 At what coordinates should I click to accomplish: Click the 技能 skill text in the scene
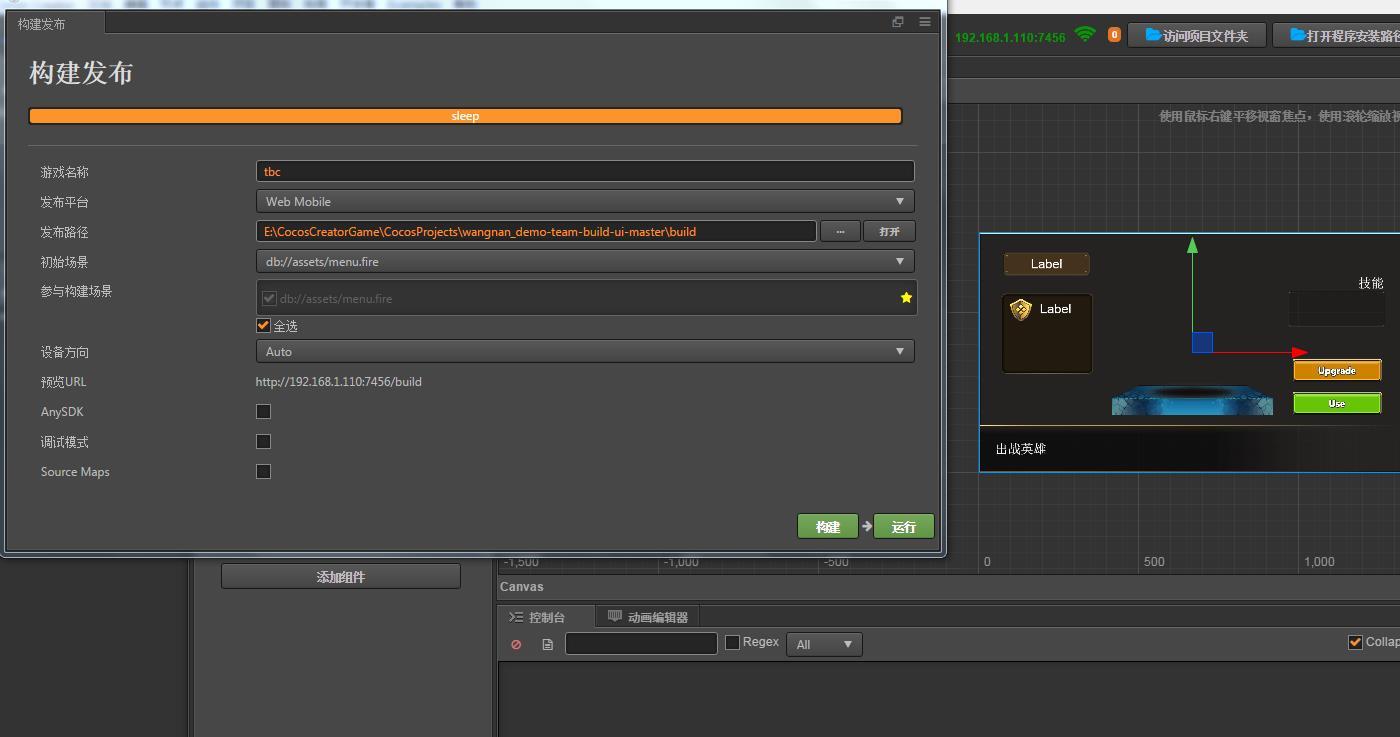click(x=1371, y=283)
